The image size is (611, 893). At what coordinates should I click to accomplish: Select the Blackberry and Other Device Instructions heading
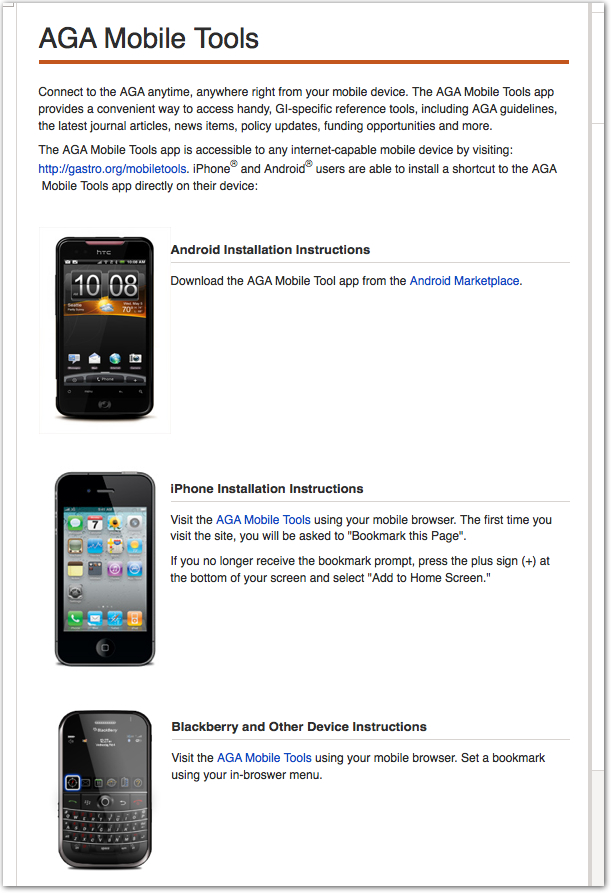(x=299, y=727)
